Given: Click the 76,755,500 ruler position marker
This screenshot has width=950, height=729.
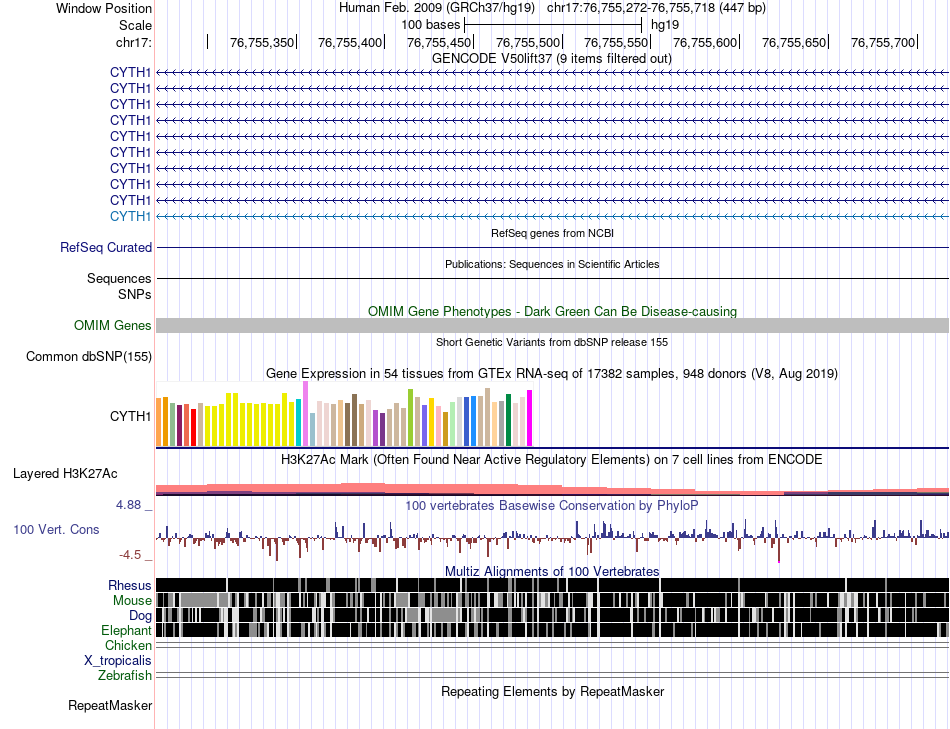Looking at the screenshot, I should (528, 42).
